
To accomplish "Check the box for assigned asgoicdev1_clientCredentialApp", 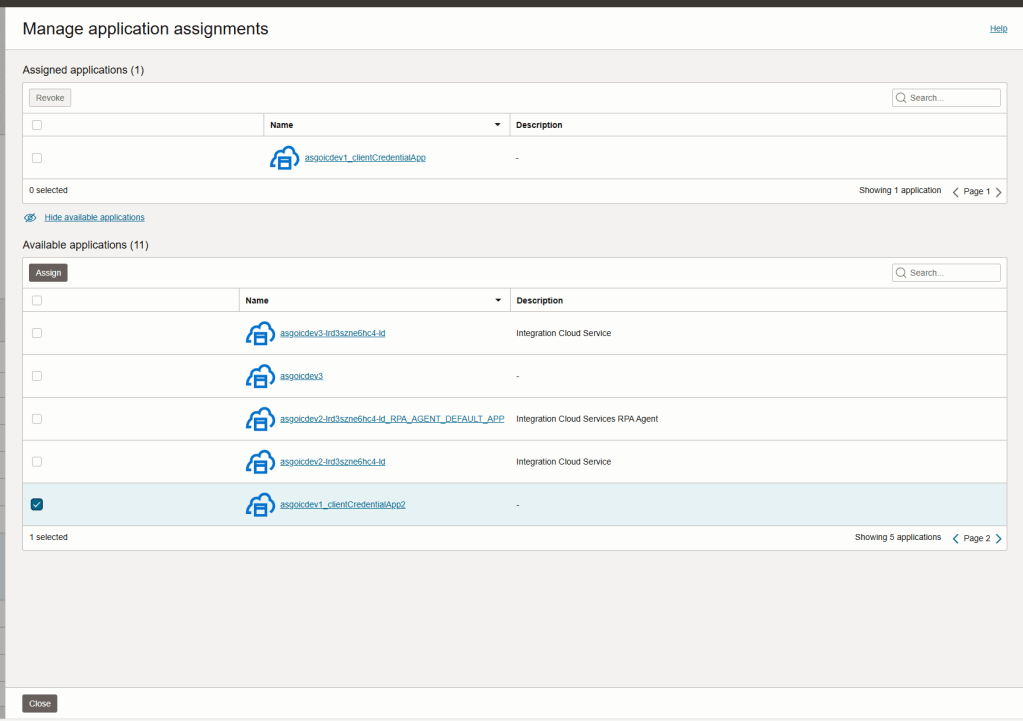I will [x=37, y=158].
